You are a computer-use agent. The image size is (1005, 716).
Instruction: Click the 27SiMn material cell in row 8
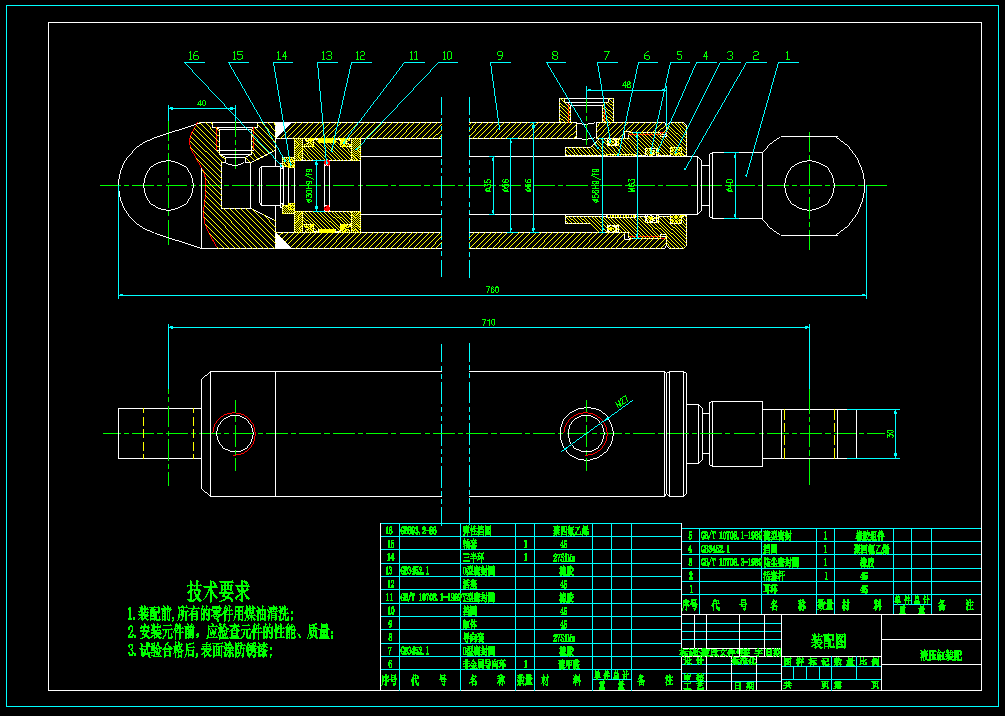[x=563, y=638]
